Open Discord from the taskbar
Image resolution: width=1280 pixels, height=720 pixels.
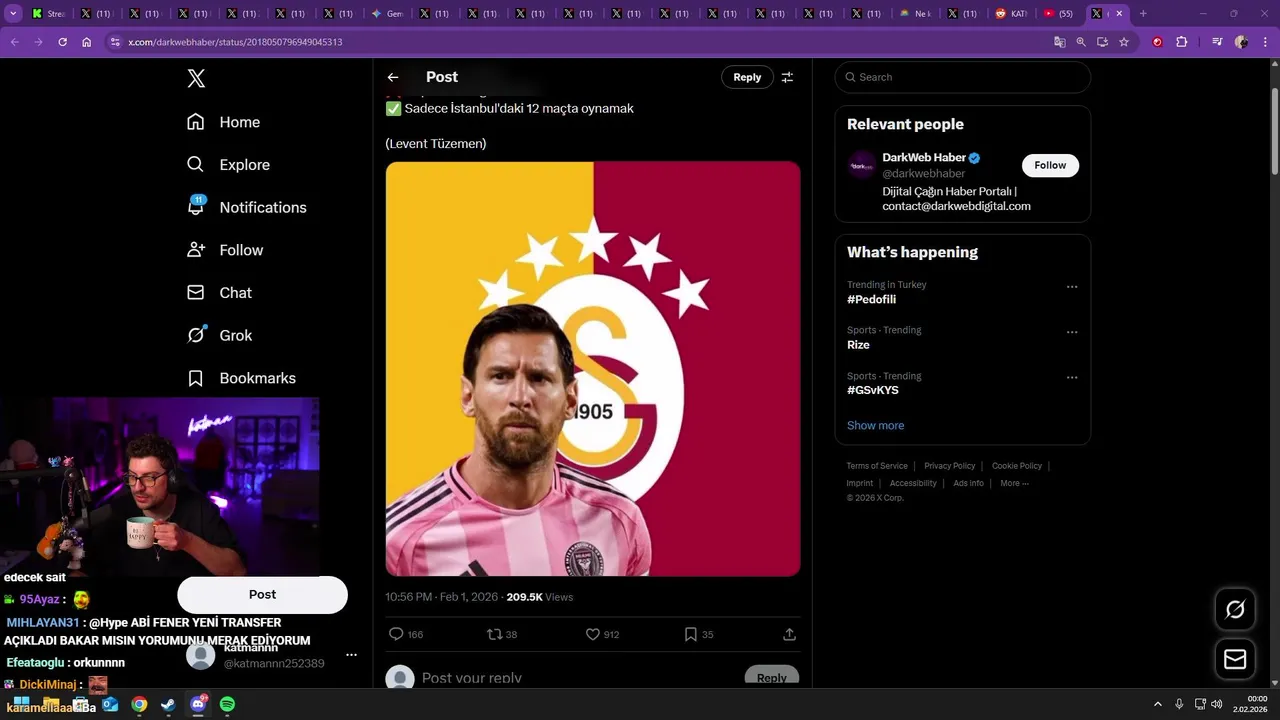198,704
